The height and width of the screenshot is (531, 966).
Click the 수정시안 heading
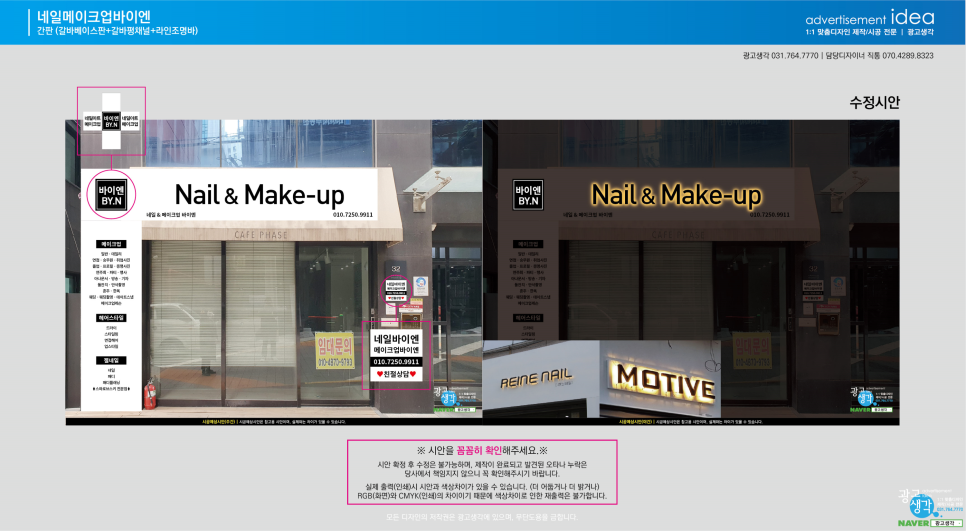point(874,102)
